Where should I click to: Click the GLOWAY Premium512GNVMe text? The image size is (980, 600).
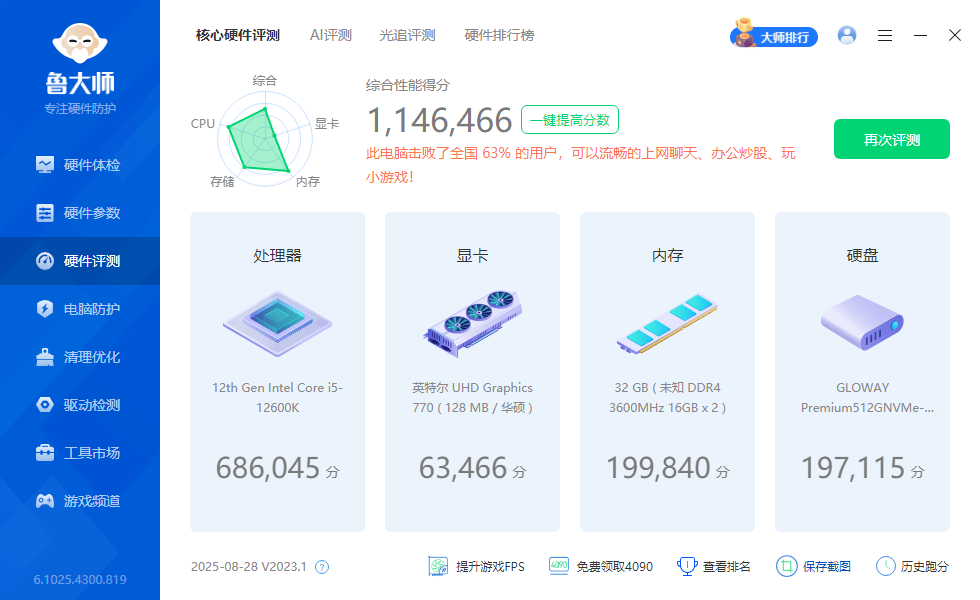[x=868, y=398]
